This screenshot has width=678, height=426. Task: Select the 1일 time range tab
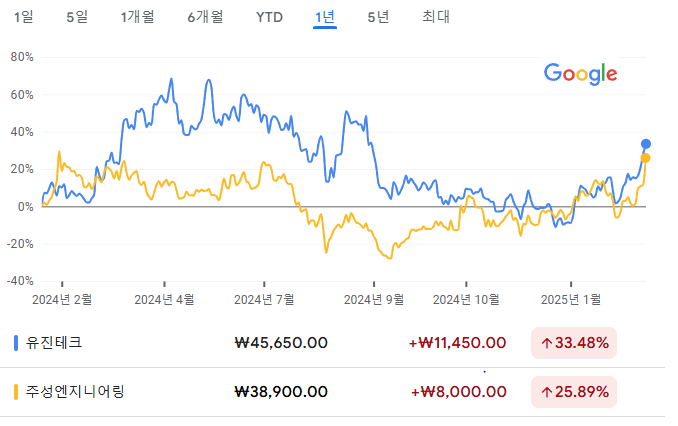click(22, 17)
